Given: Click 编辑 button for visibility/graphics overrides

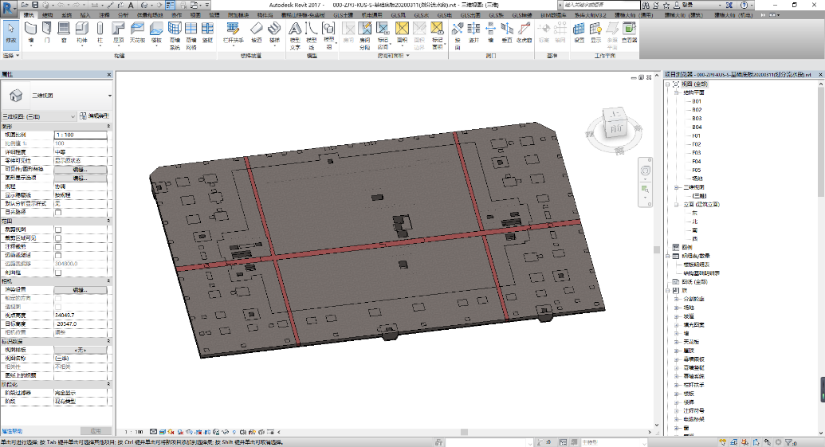Looking at the screenshot, I should click(x=80, y=169).
